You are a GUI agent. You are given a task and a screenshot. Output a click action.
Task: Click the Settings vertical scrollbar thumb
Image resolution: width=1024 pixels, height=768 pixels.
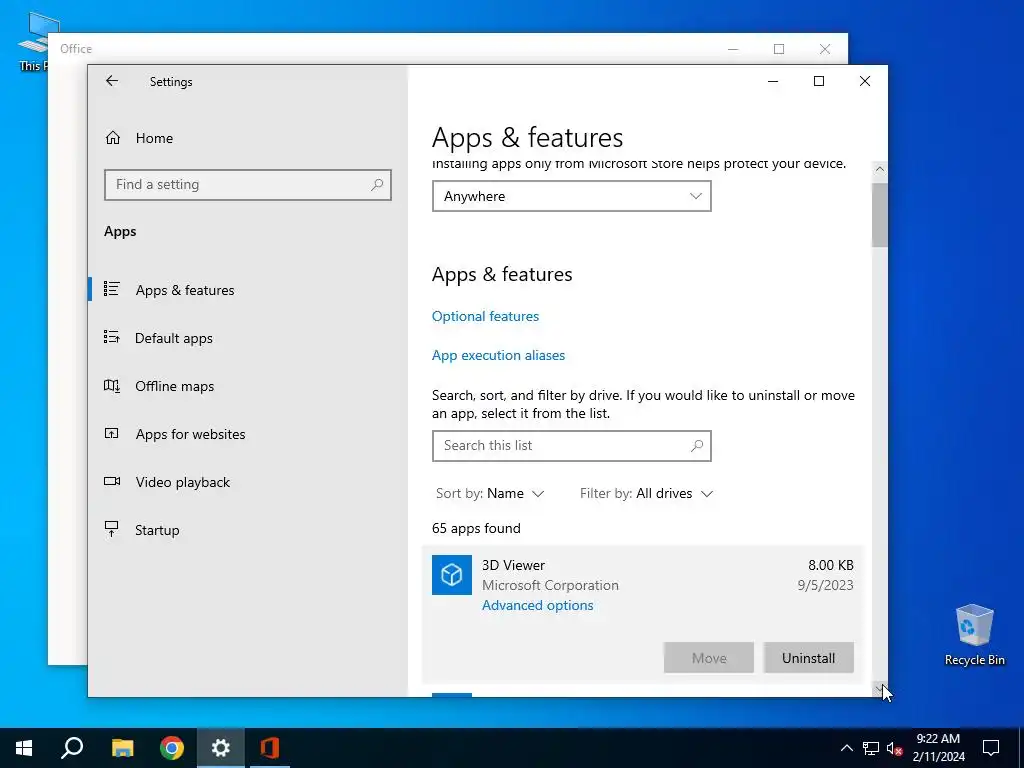tap(880, 215)
